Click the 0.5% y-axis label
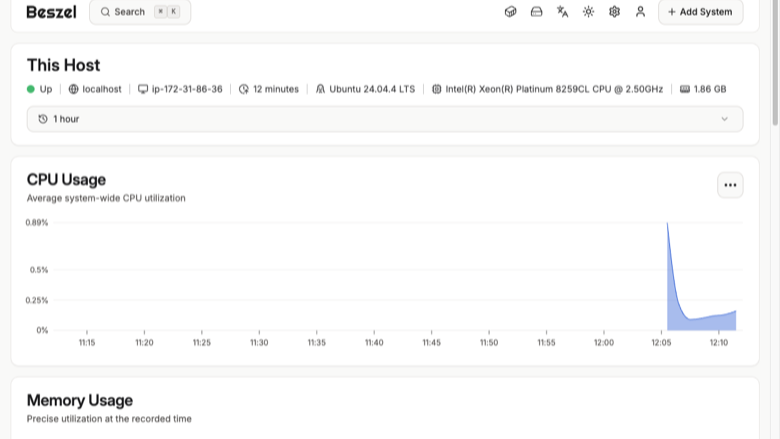780x439 pixels. click(x=39, y=270)
